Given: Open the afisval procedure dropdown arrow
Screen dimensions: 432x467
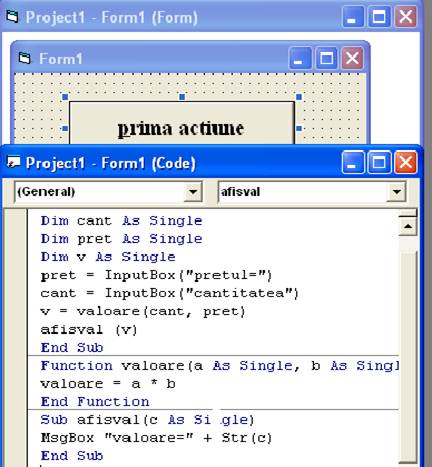Looking at the screenshot, I should coord(396,192).
